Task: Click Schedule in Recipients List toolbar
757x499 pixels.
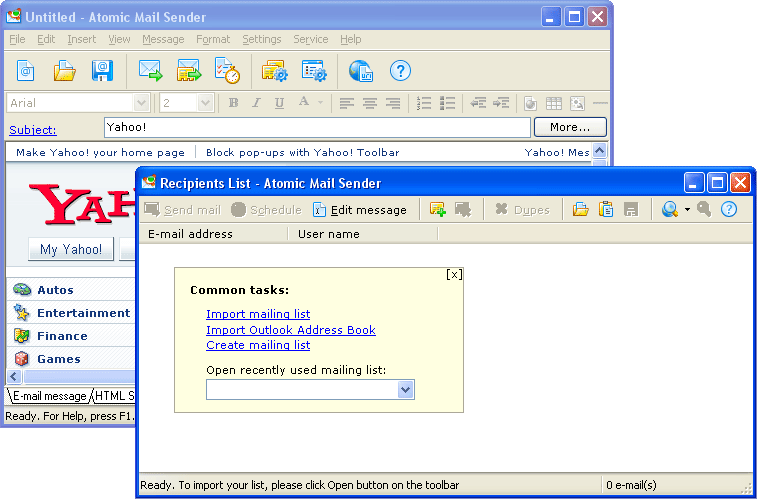Action: (266, 210)
